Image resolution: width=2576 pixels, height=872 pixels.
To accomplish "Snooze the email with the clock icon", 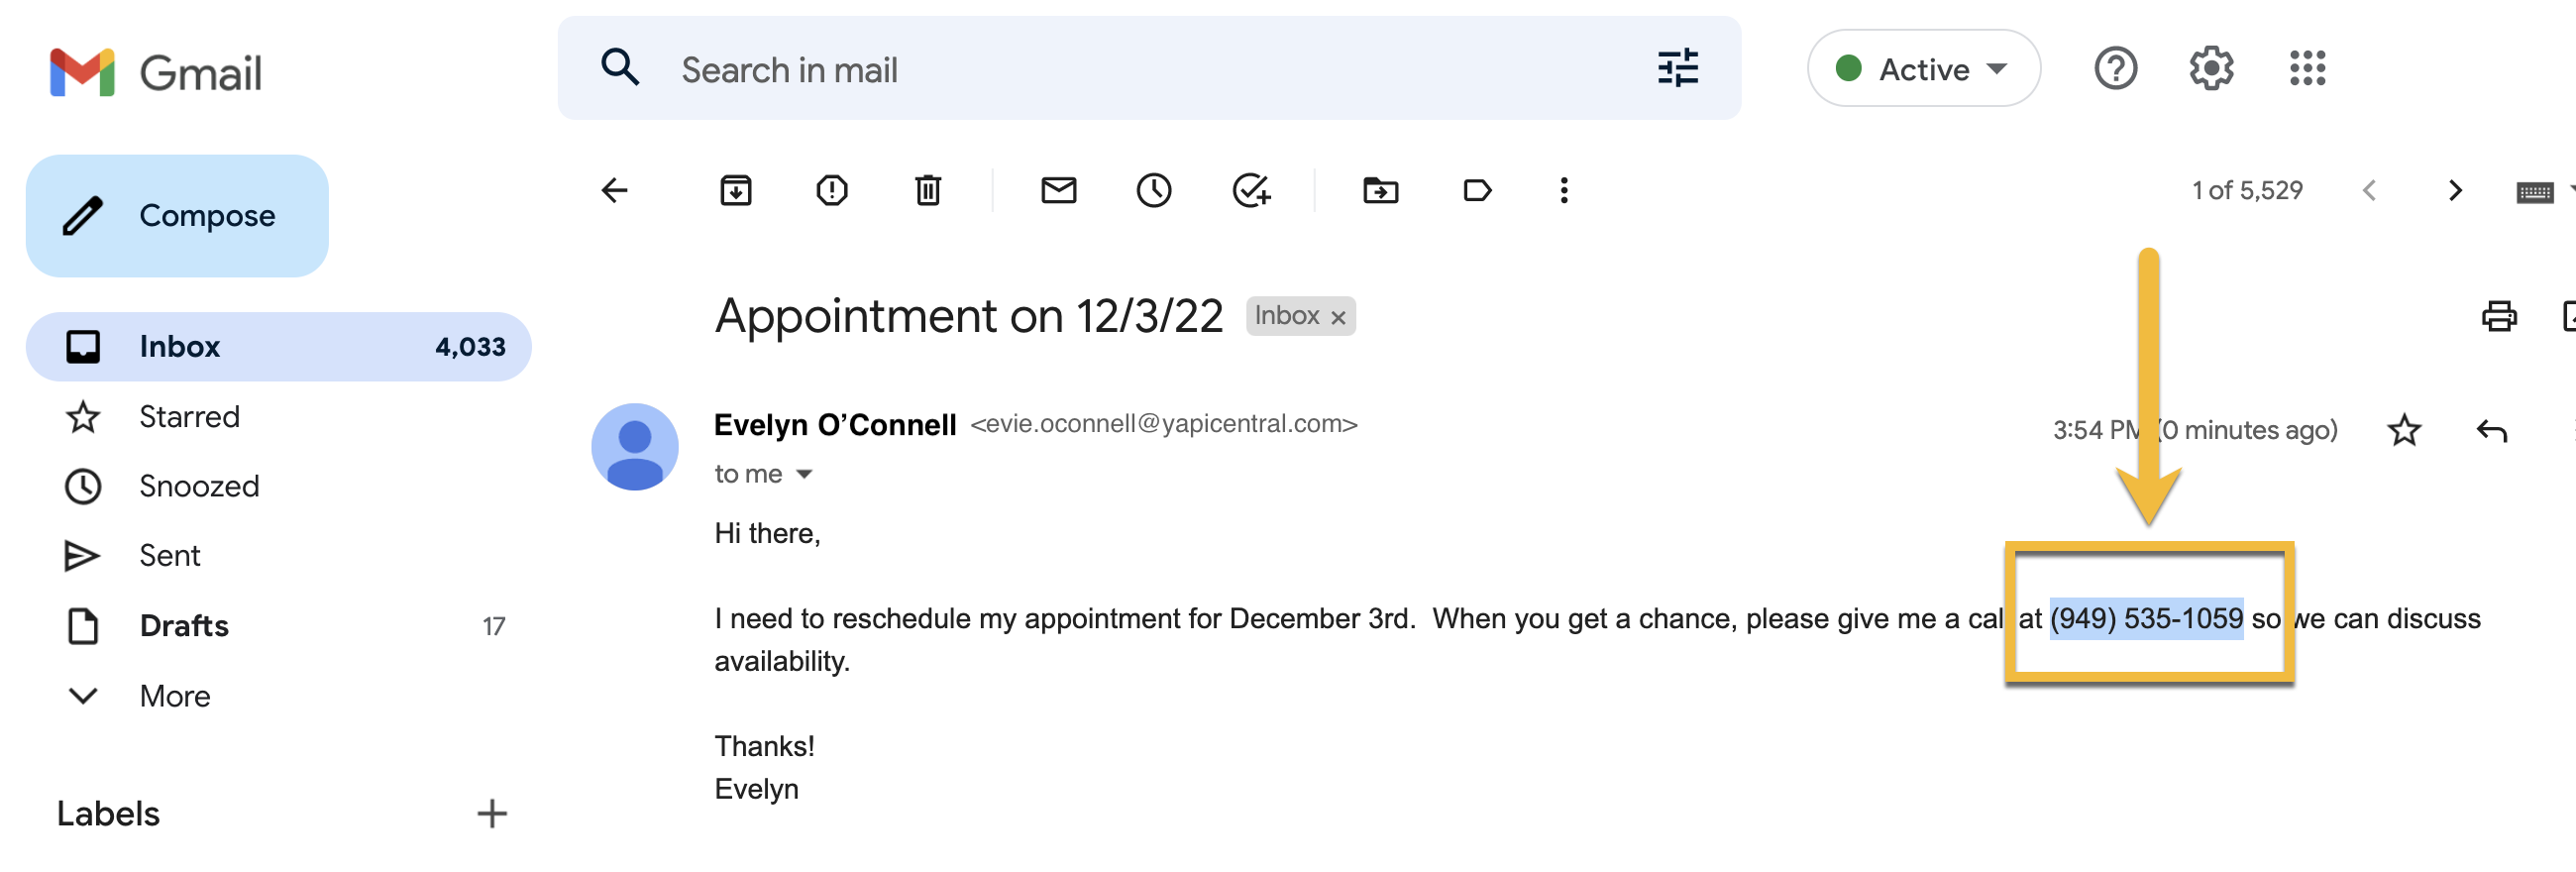I will pos(1154,190).
